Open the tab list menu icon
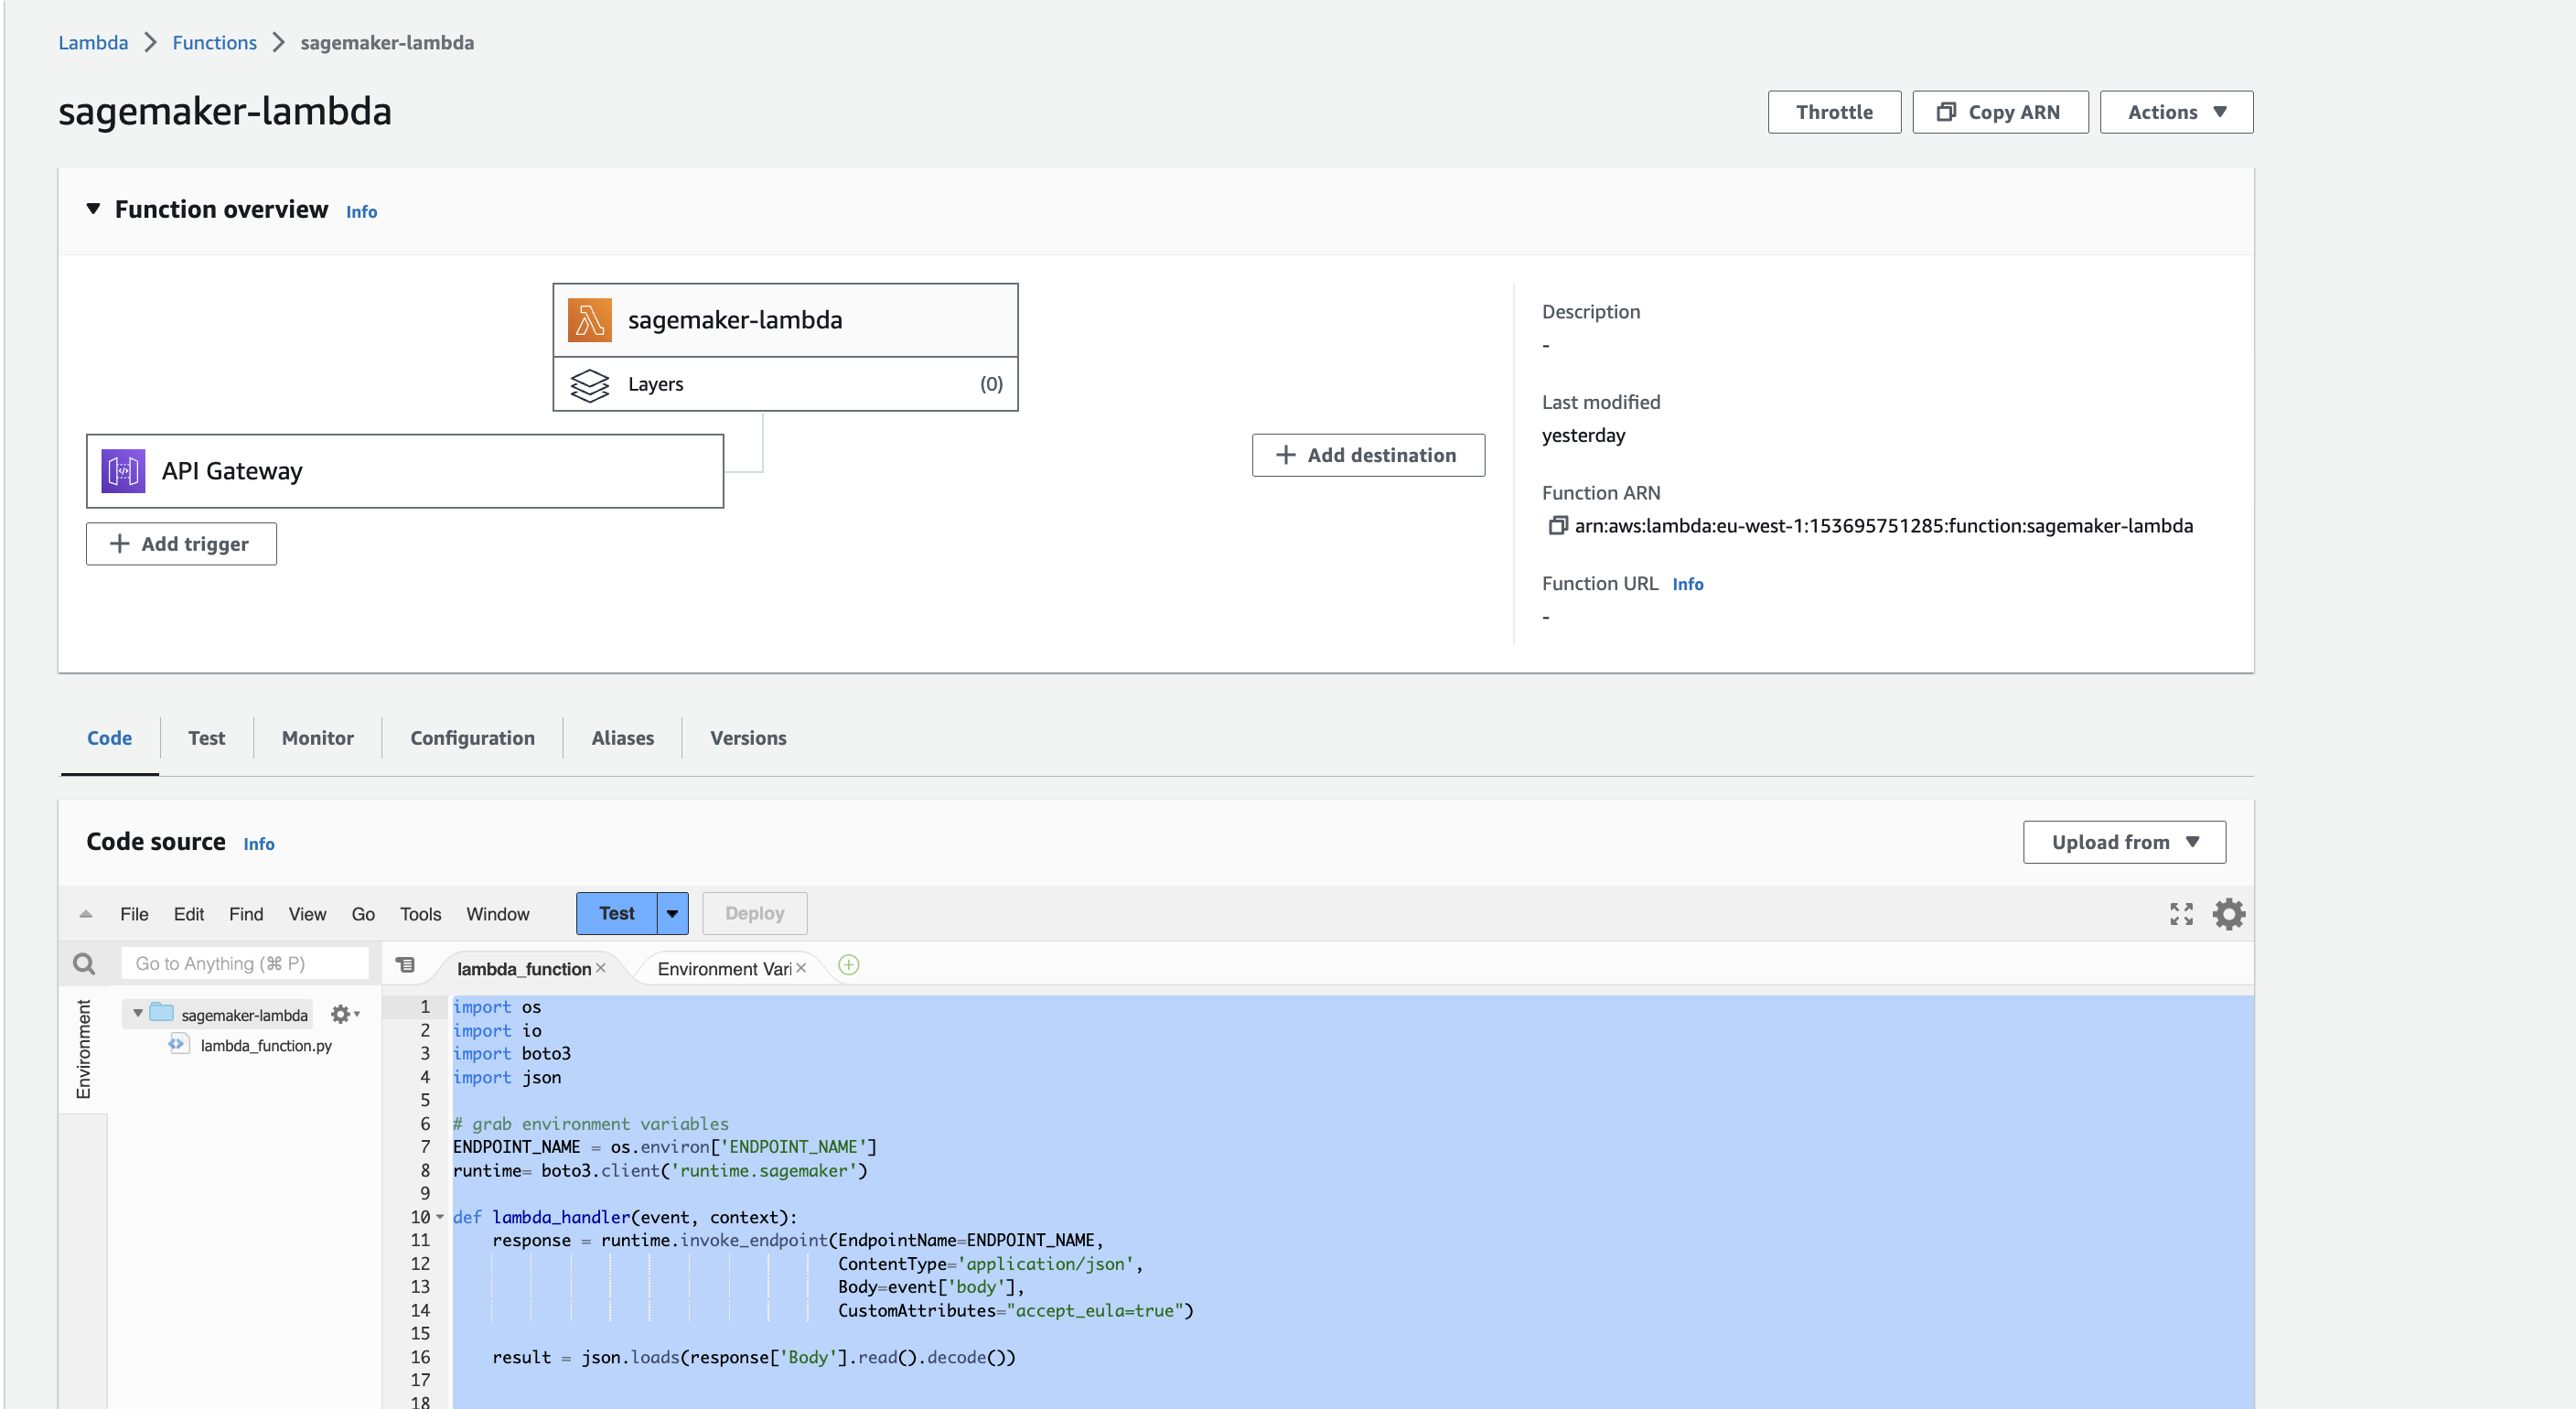The width and height of the screenshot is (2576, 1409). click(405, 965)
